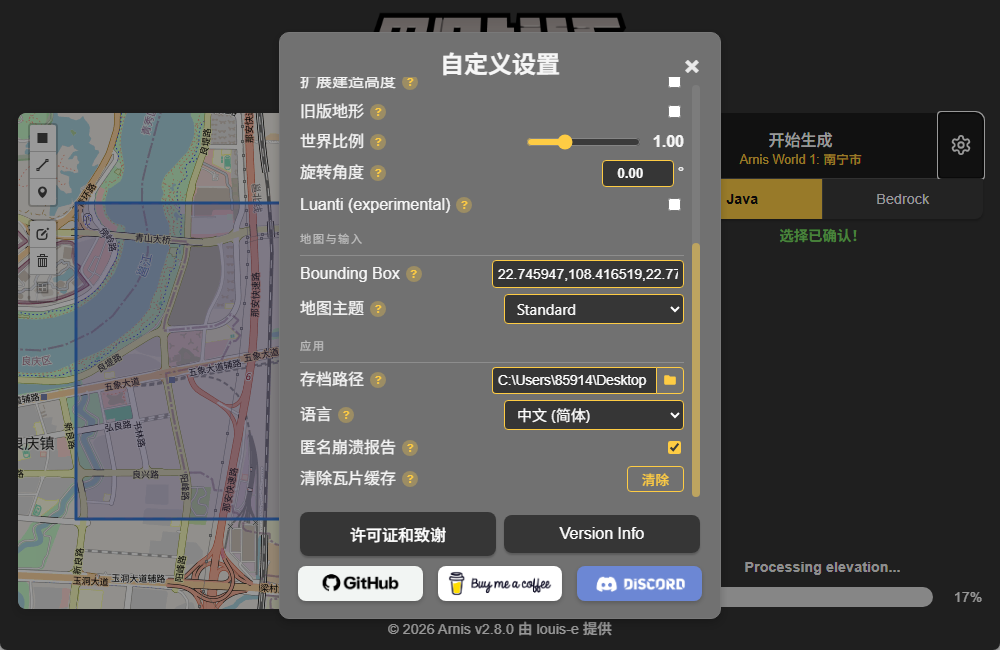Open the GitHub link button

pos(360,583)
